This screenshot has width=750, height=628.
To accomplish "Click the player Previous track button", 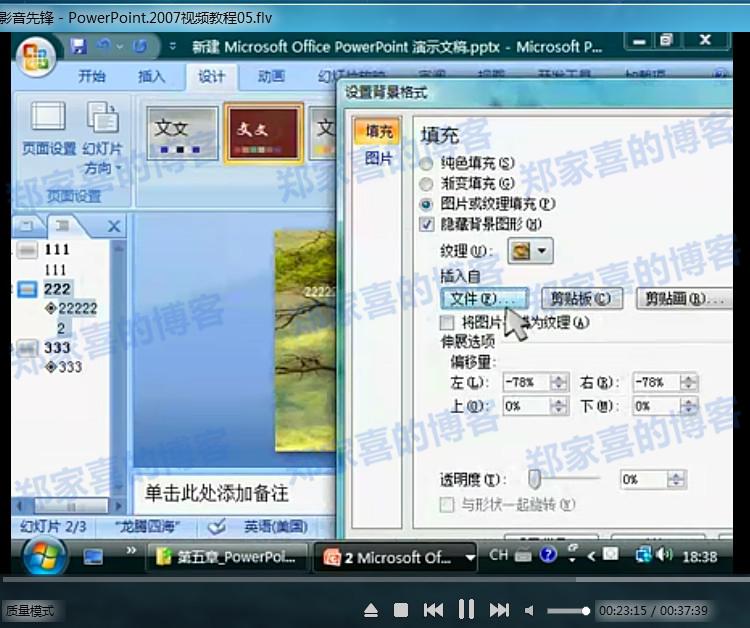I will point(433,610).
